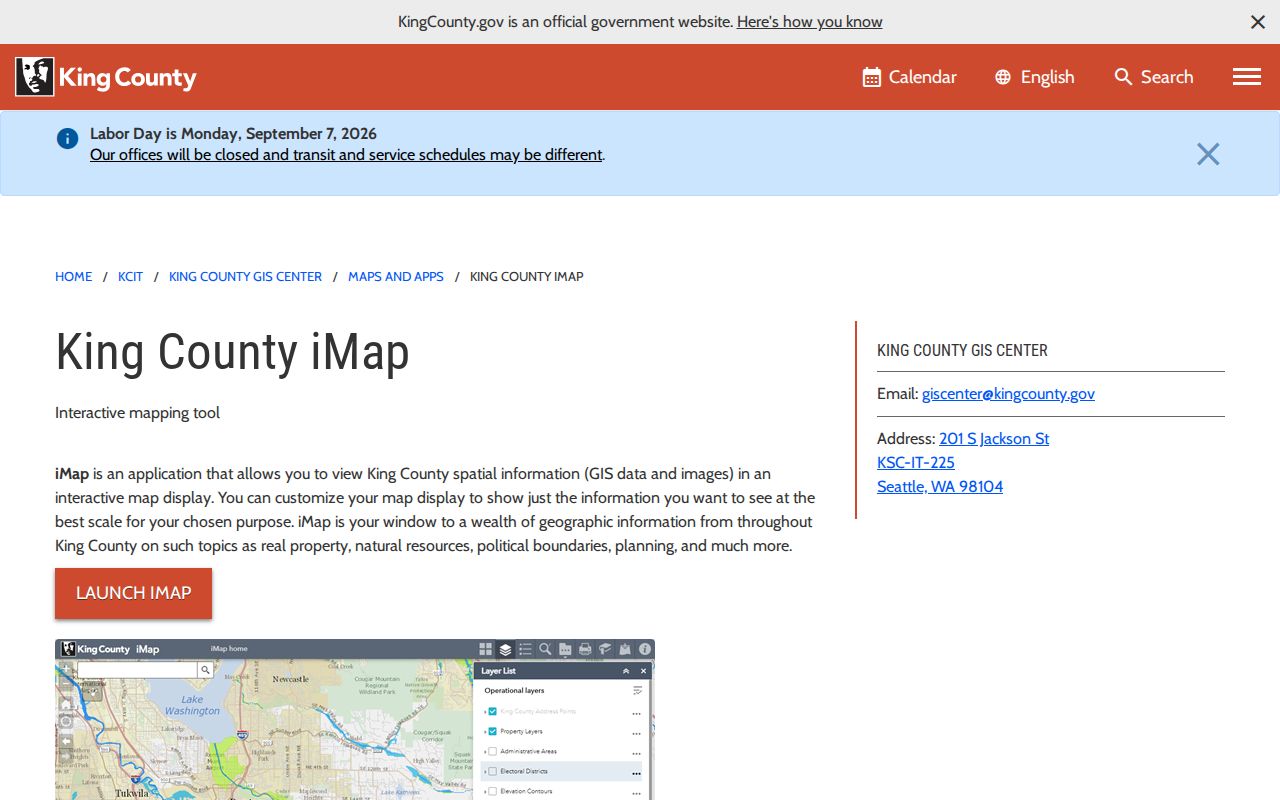
Task: Click the Launch iMap button
Action: pyautogui.click(x=133, y=593)
